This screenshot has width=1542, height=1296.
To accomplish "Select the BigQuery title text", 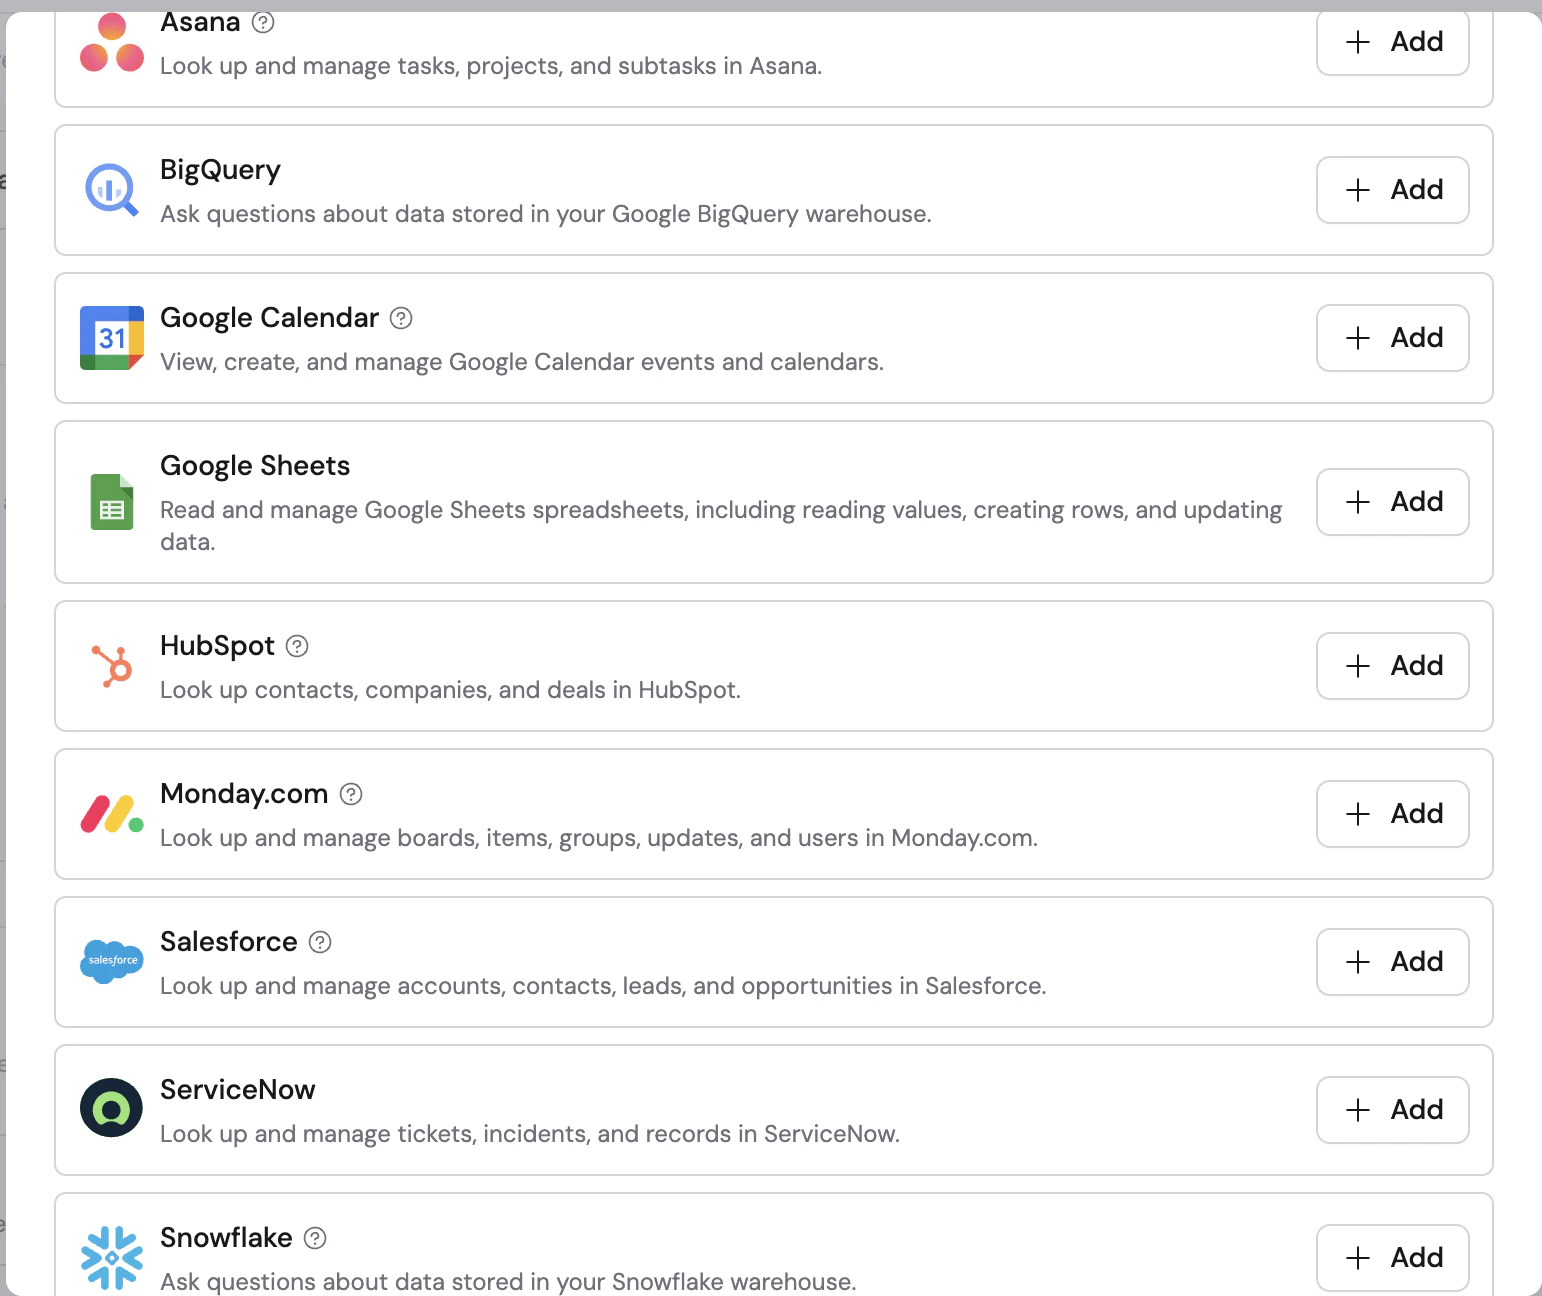I will (x=220, y=170).
